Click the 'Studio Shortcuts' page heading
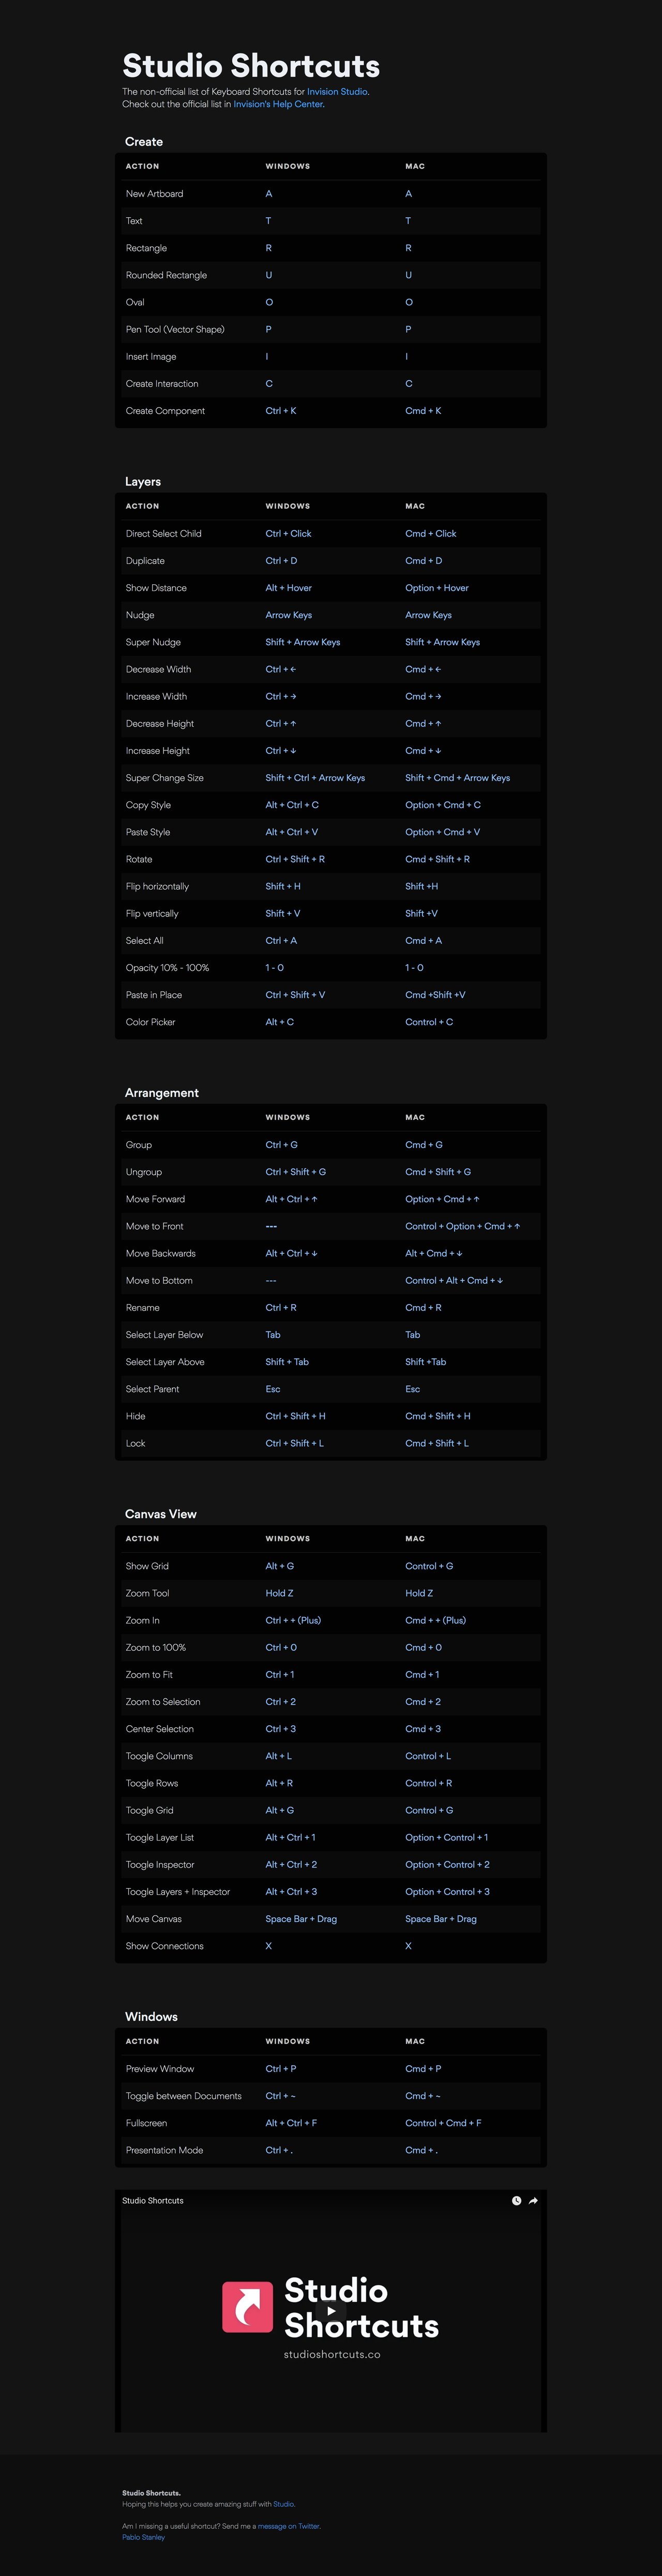Viewport: 662px width, 2576px height. [x=251, y=66]
